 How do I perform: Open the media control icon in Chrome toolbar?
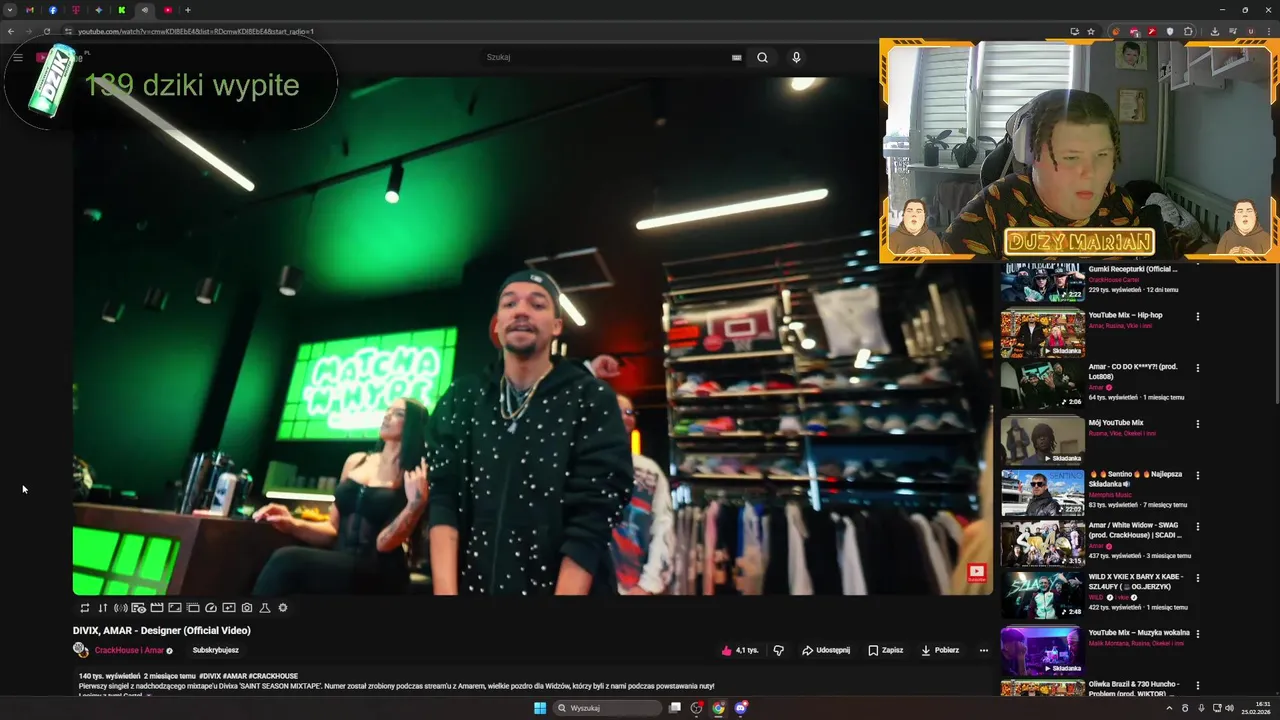(x=1233, y=32)
